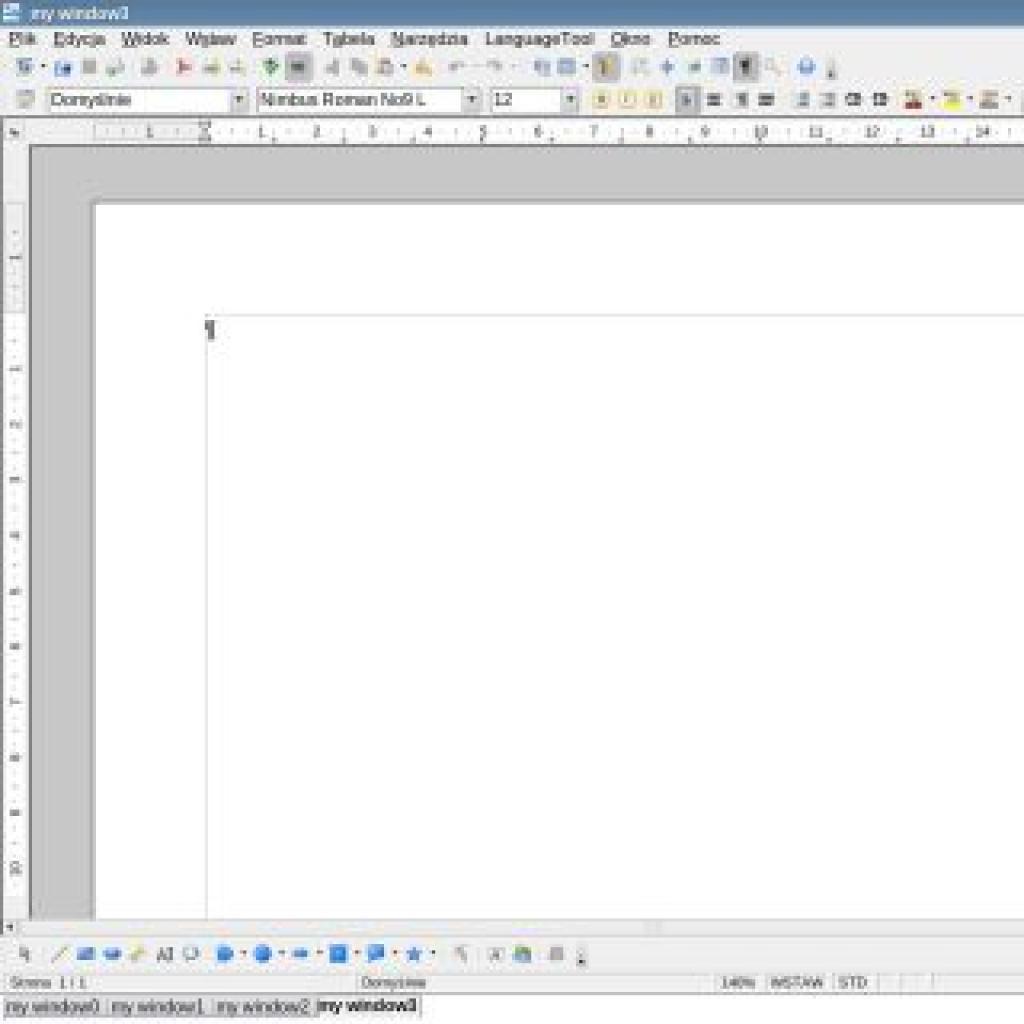
Task: Open the Highlighting color dropdown arrow
Action: click(x=970, y=100)
